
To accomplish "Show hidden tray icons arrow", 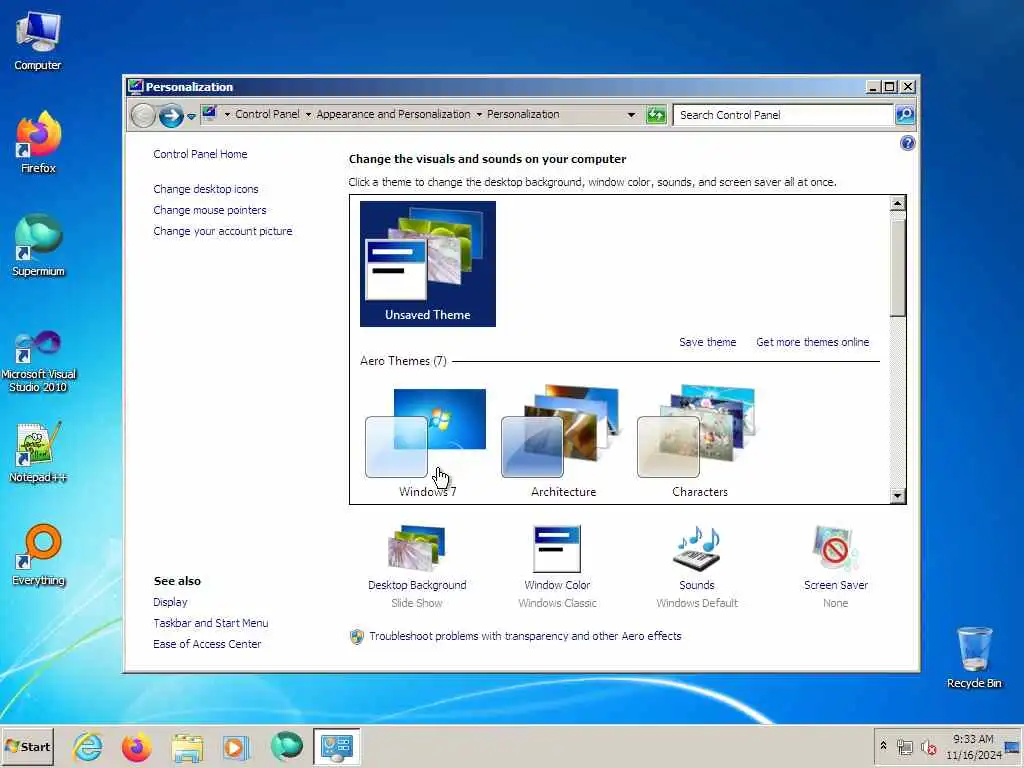I will pyautogui.click(x=883, y=746).
